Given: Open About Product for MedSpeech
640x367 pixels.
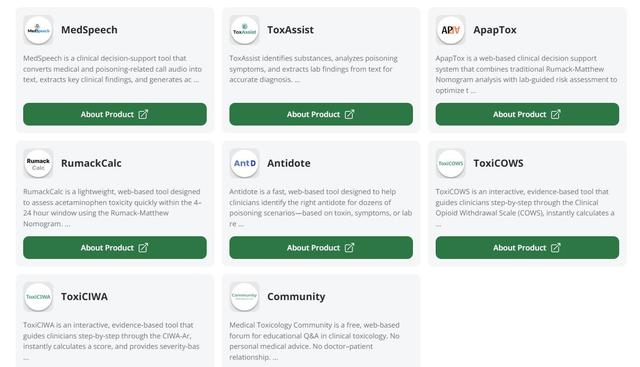Looking at the screenshot, I should (x=115, y=114).
